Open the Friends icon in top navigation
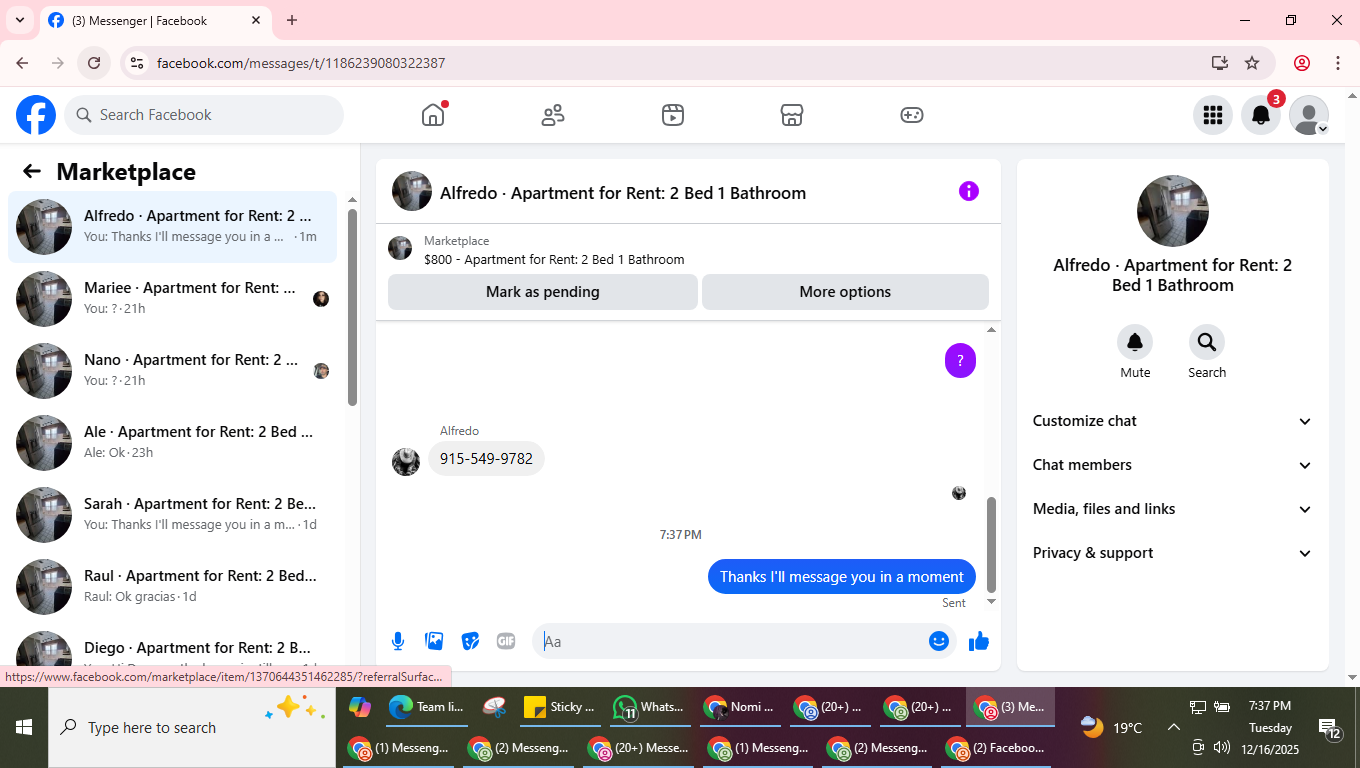 click(x=553, y=115)
